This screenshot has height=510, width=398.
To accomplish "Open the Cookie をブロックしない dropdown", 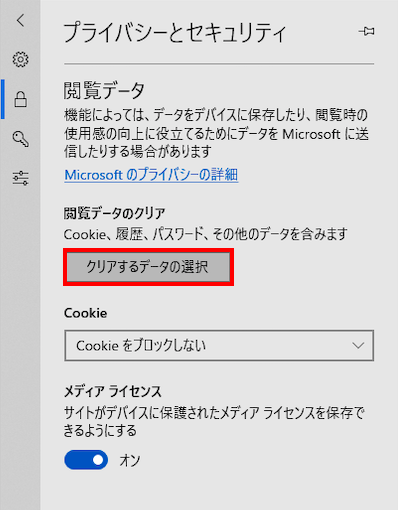I will click(x=219, y=346).
